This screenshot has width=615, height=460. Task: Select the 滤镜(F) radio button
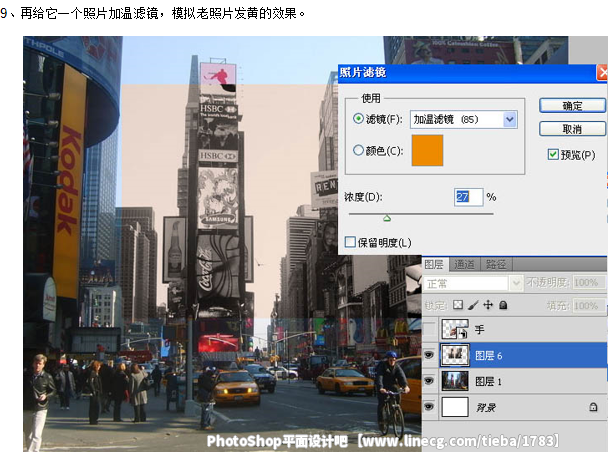tap(358, 118)
